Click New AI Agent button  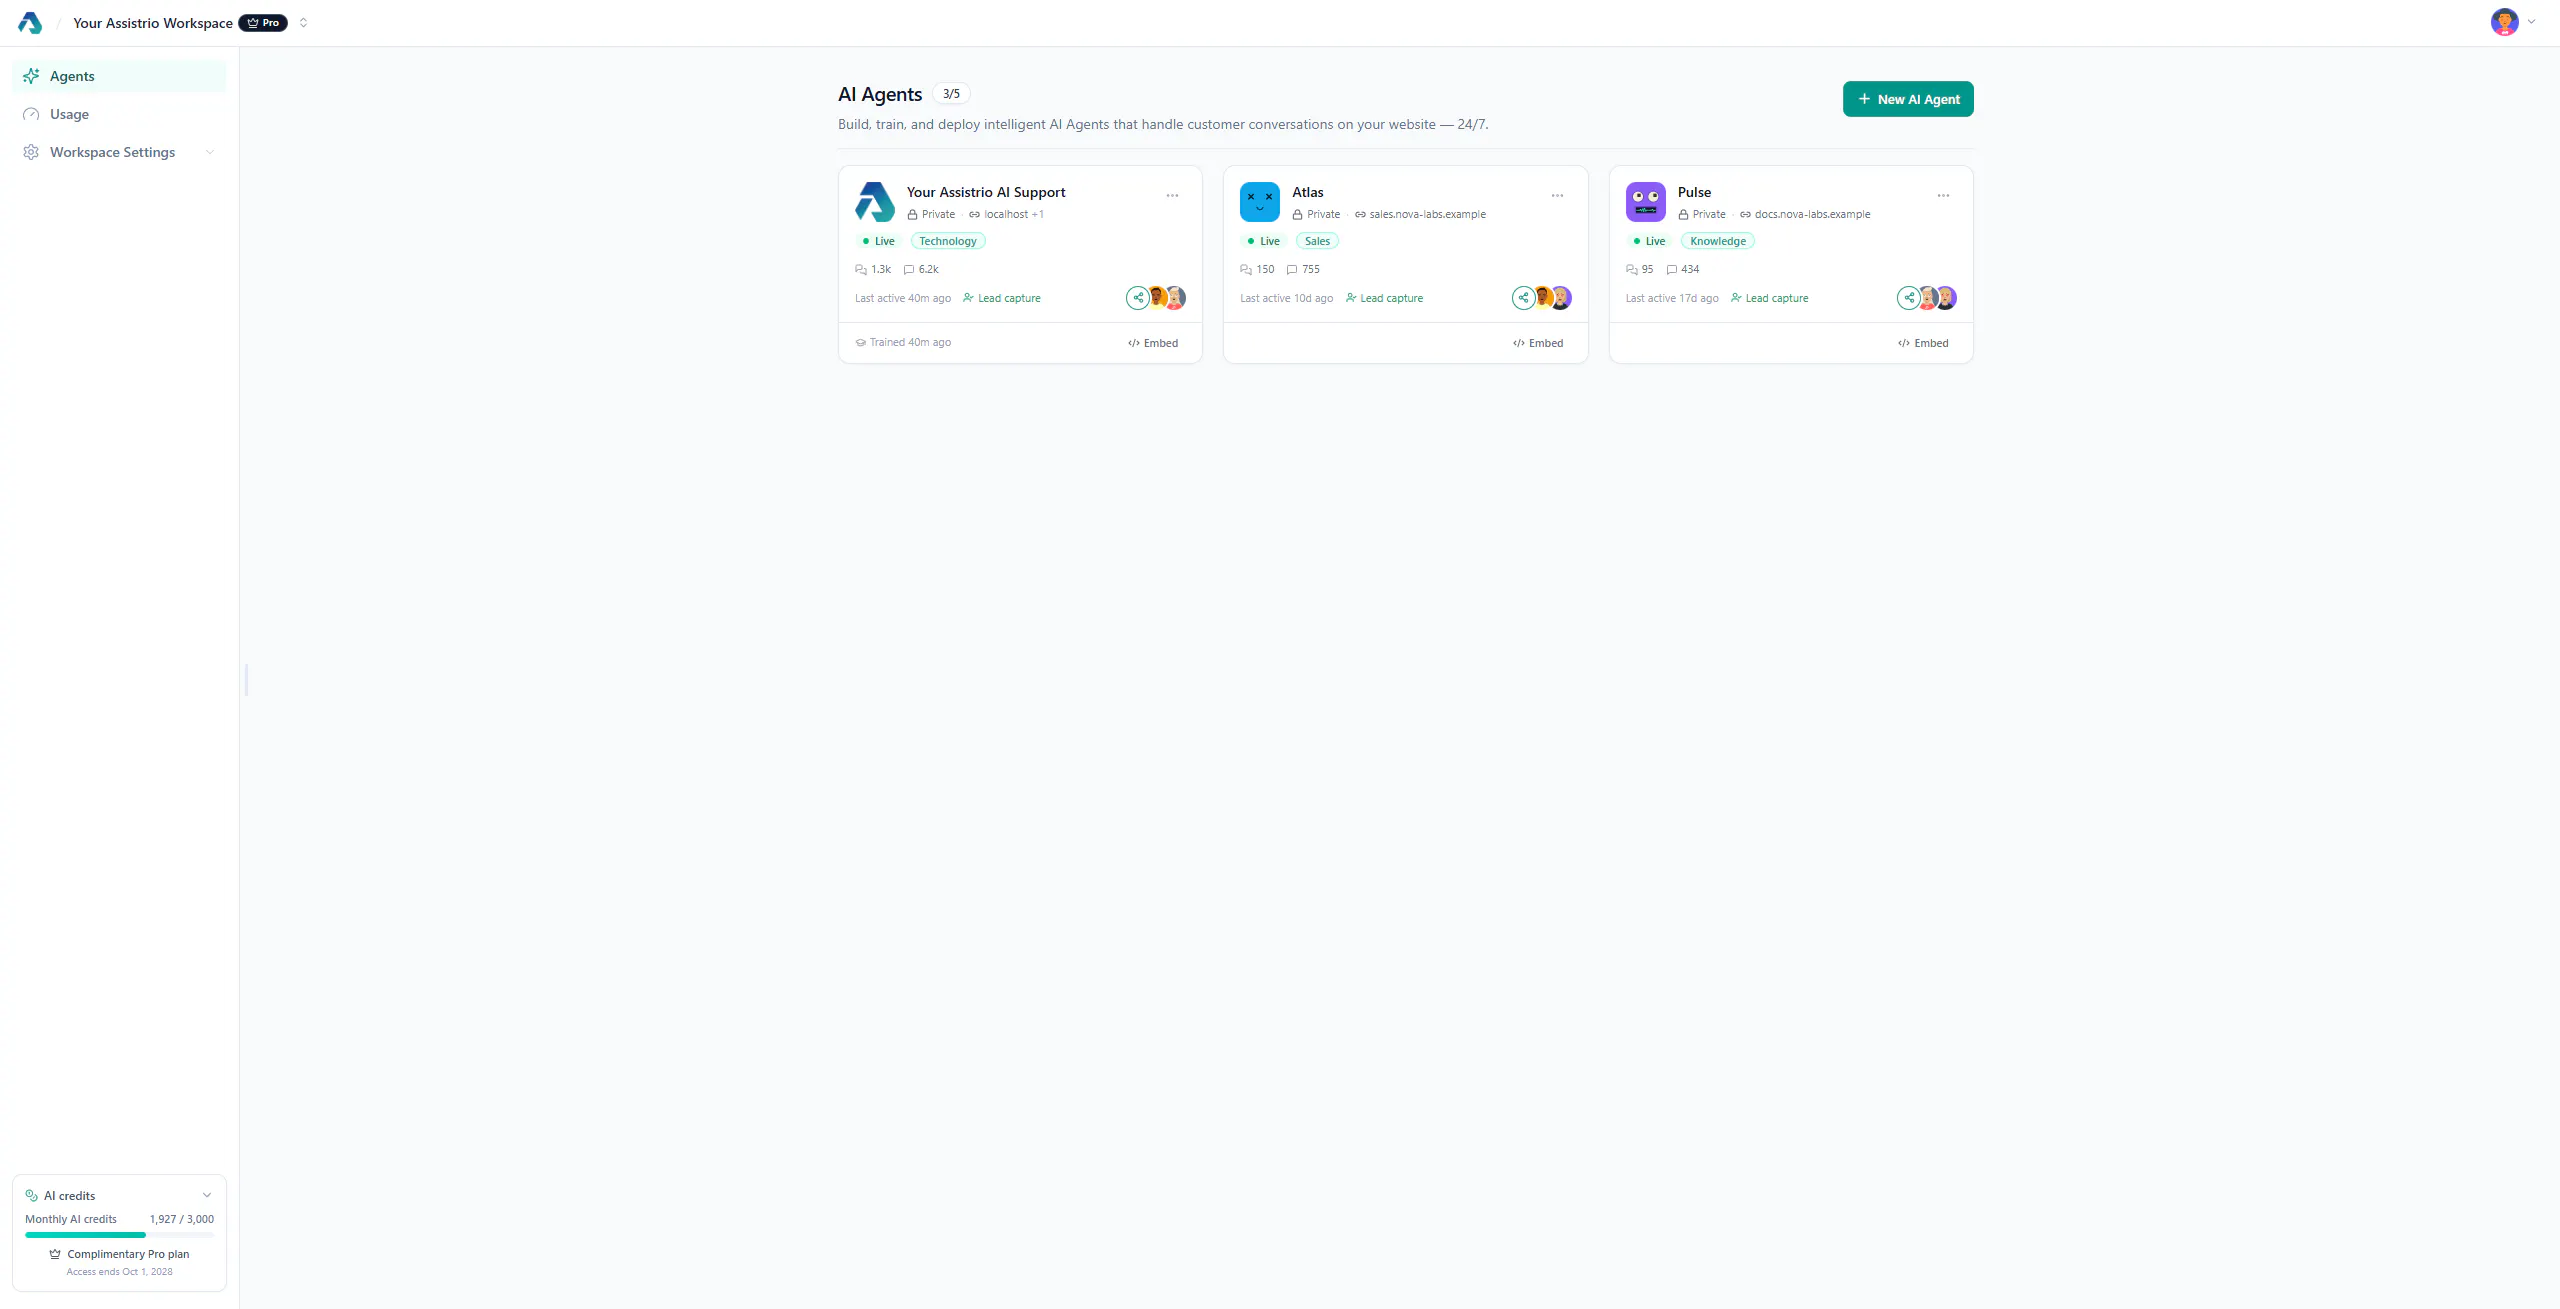(1908, 99)
